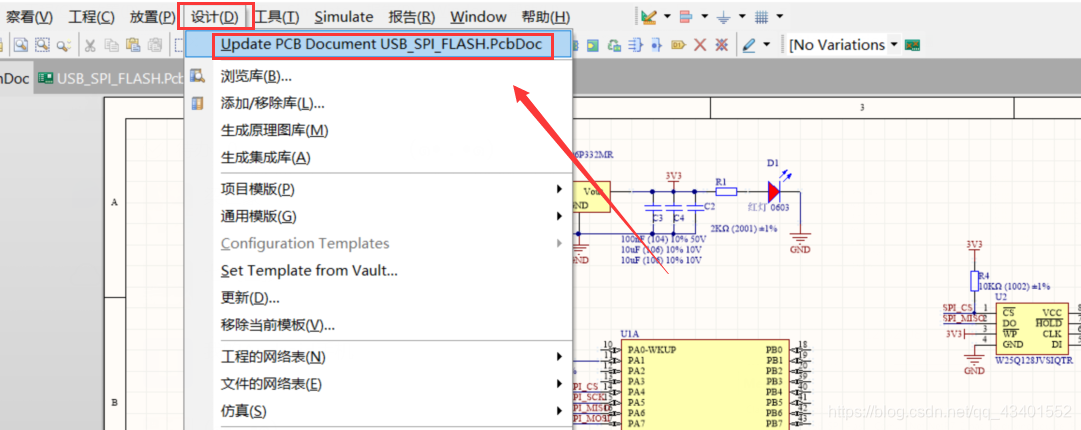This screenshot has height=430, width=1081.
Task: Expand 项目模版(P) submenu arrow
Action: tap(560, 188)
